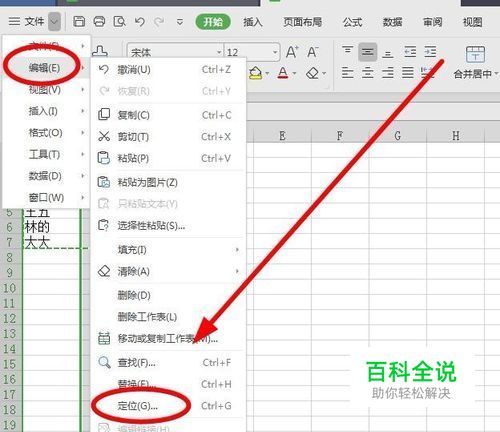This screenshot has width=500, height=432.
Task: Expand the 清除(A) submenu
Action: click(x=168, y=271)
